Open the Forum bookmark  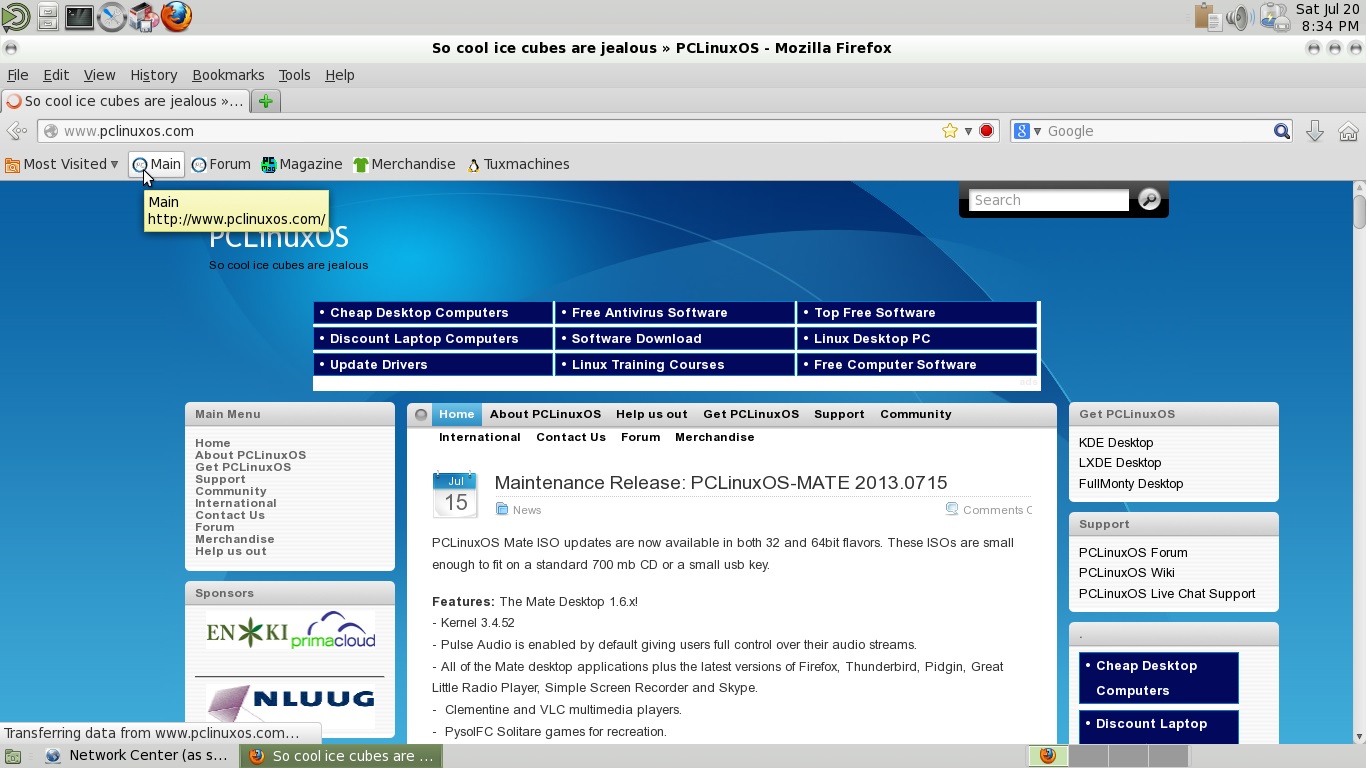click(221, 164)
